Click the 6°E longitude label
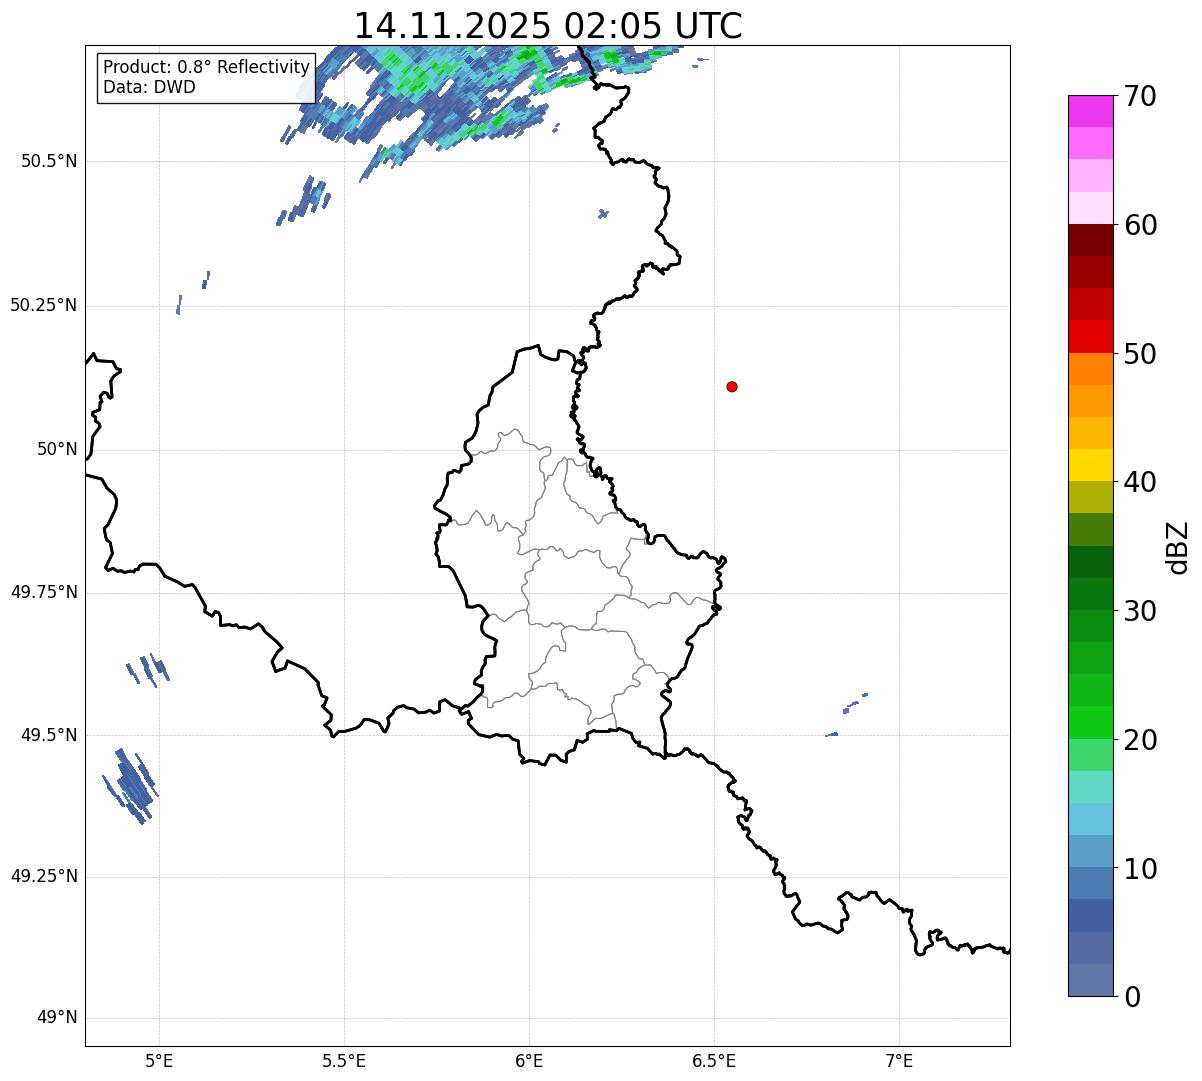 click(529, 1060)
